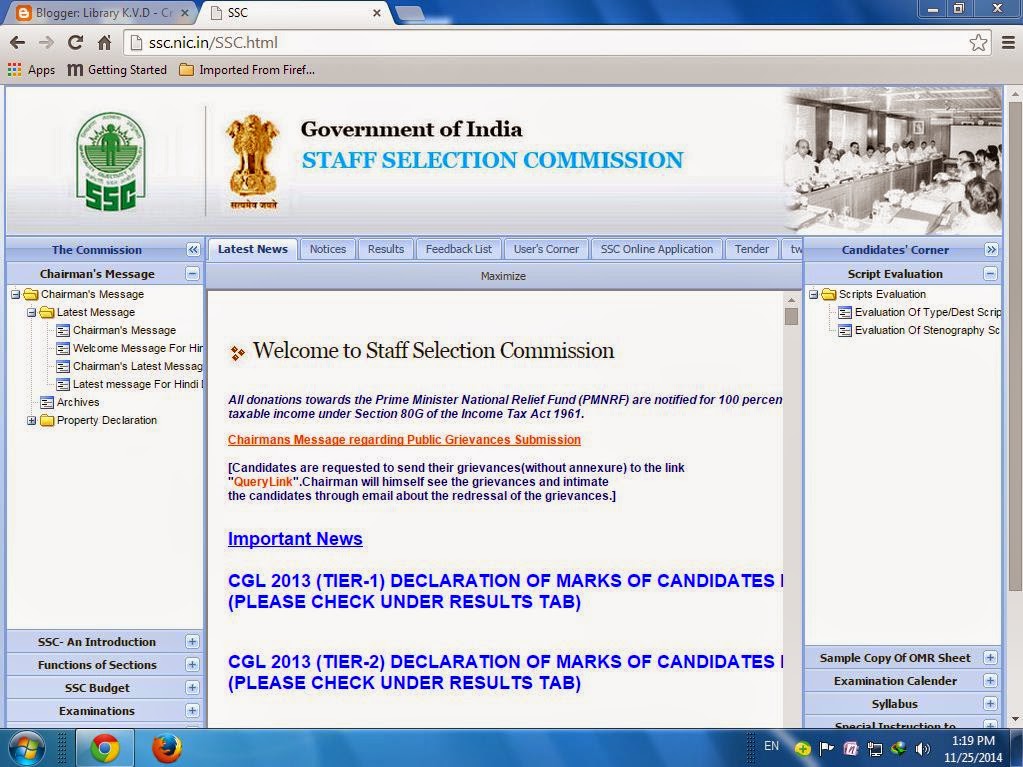
Task: Open CGL 2013 (TIER-1) declaration of marks
Action: pyautogui.click(x=506, y=591)
